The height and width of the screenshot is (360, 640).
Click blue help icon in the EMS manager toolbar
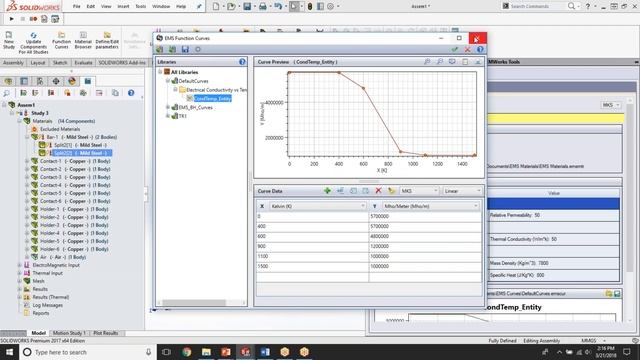(x=131, y=93)
